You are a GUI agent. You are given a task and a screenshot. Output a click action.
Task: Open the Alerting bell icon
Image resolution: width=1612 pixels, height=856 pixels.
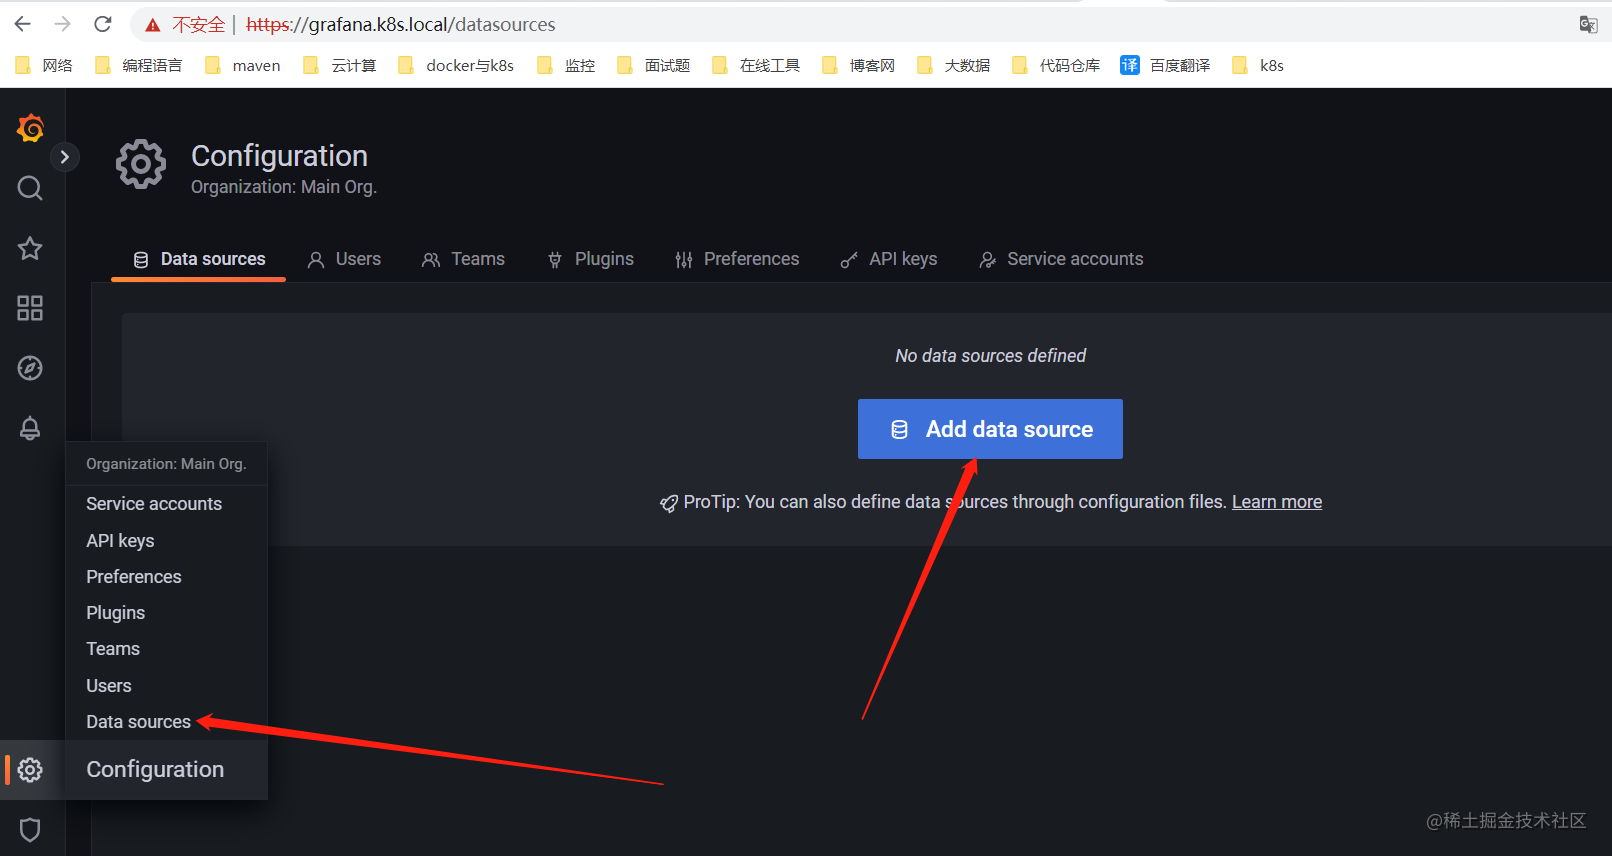coord(30,428)
